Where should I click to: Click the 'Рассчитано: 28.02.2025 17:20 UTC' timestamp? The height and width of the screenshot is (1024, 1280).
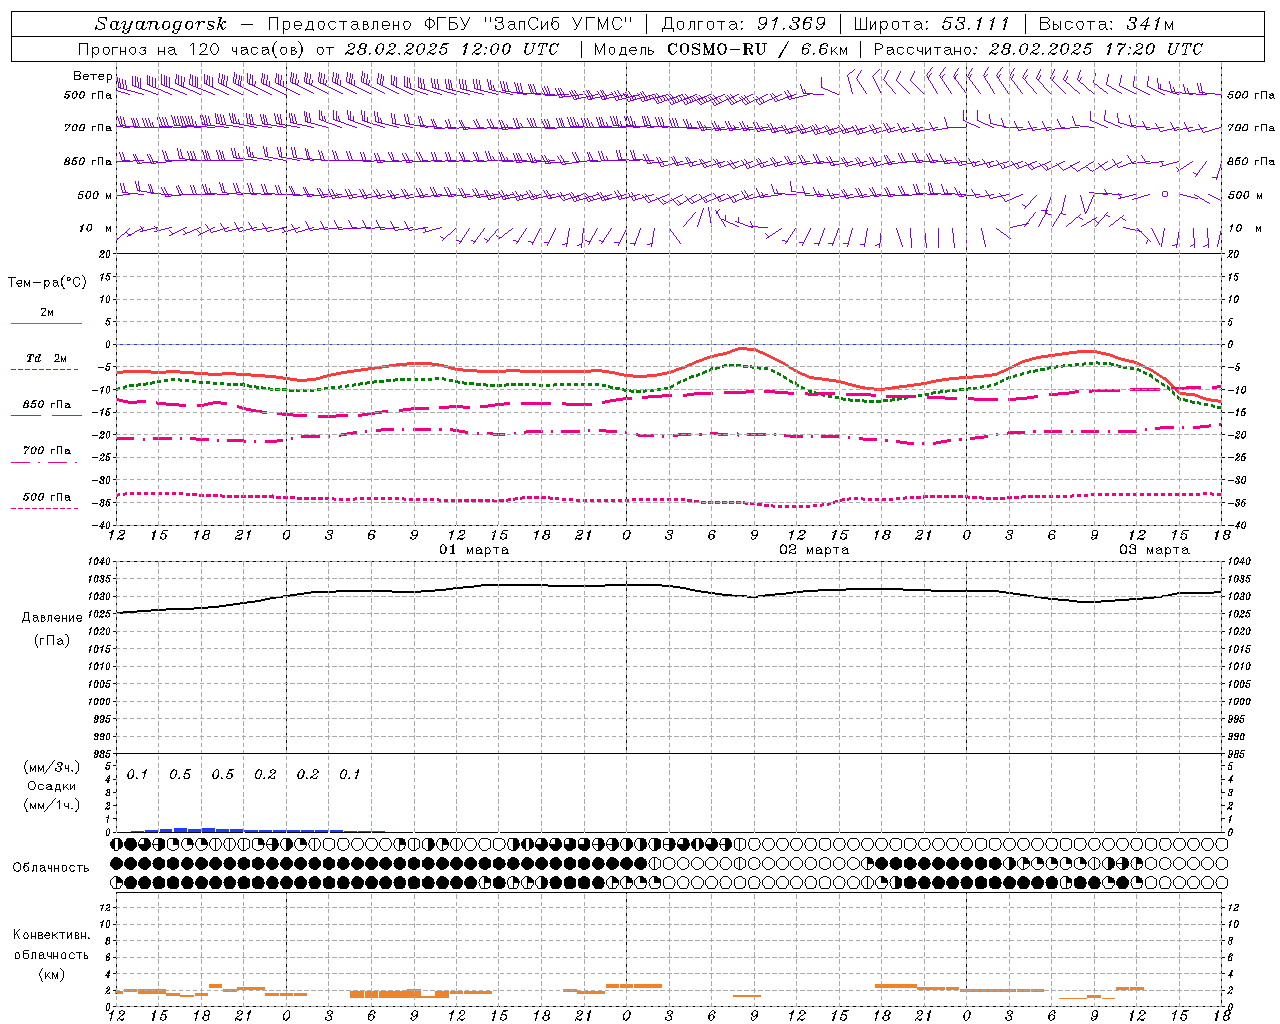coord(1038,49)
